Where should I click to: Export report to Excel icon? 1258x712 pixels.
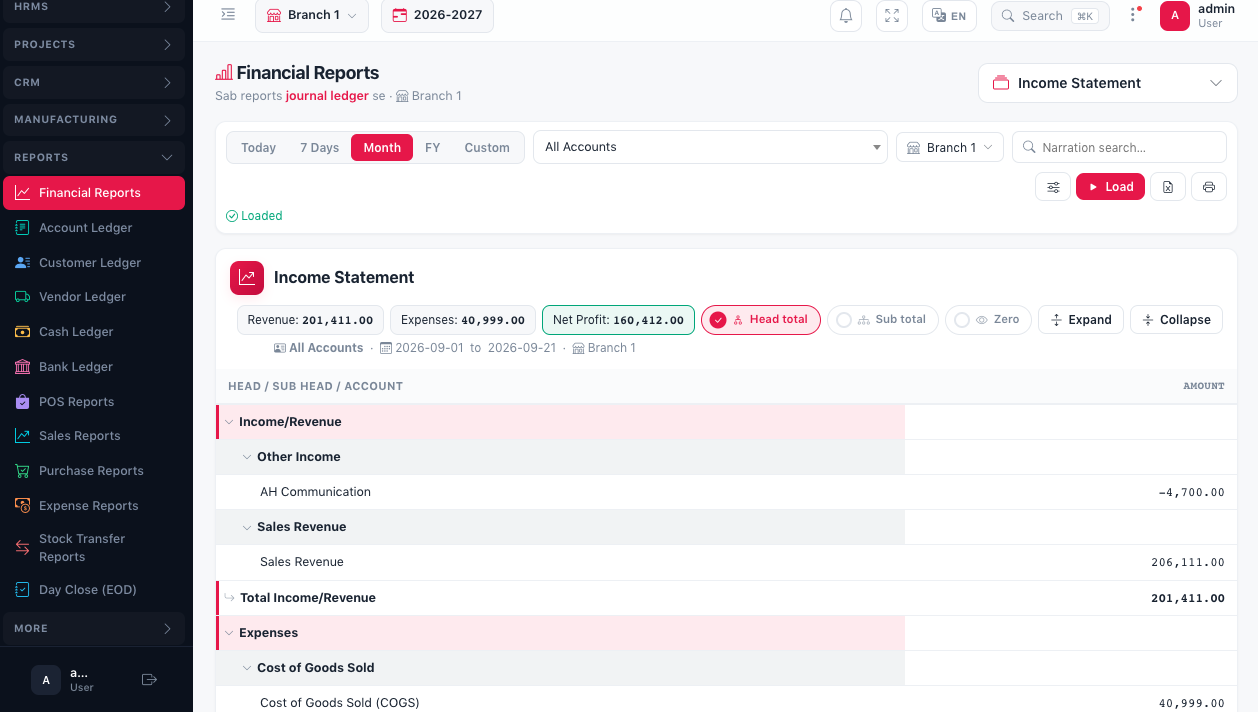[1168, 187]
